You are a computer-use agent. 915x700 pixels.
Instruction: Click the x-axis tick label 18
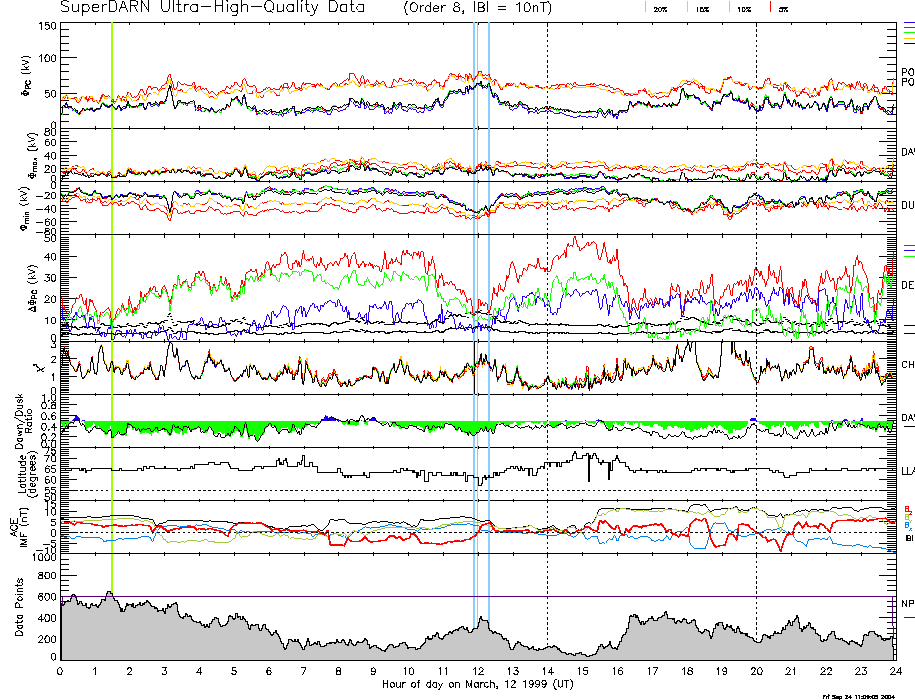pyautogui.click(x=686, y=671)
